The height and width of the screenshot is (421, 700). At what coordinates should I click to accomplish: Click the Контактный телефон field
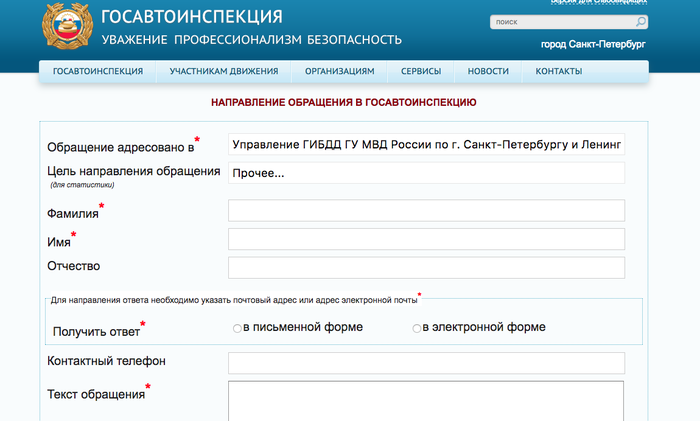point(426,362)
